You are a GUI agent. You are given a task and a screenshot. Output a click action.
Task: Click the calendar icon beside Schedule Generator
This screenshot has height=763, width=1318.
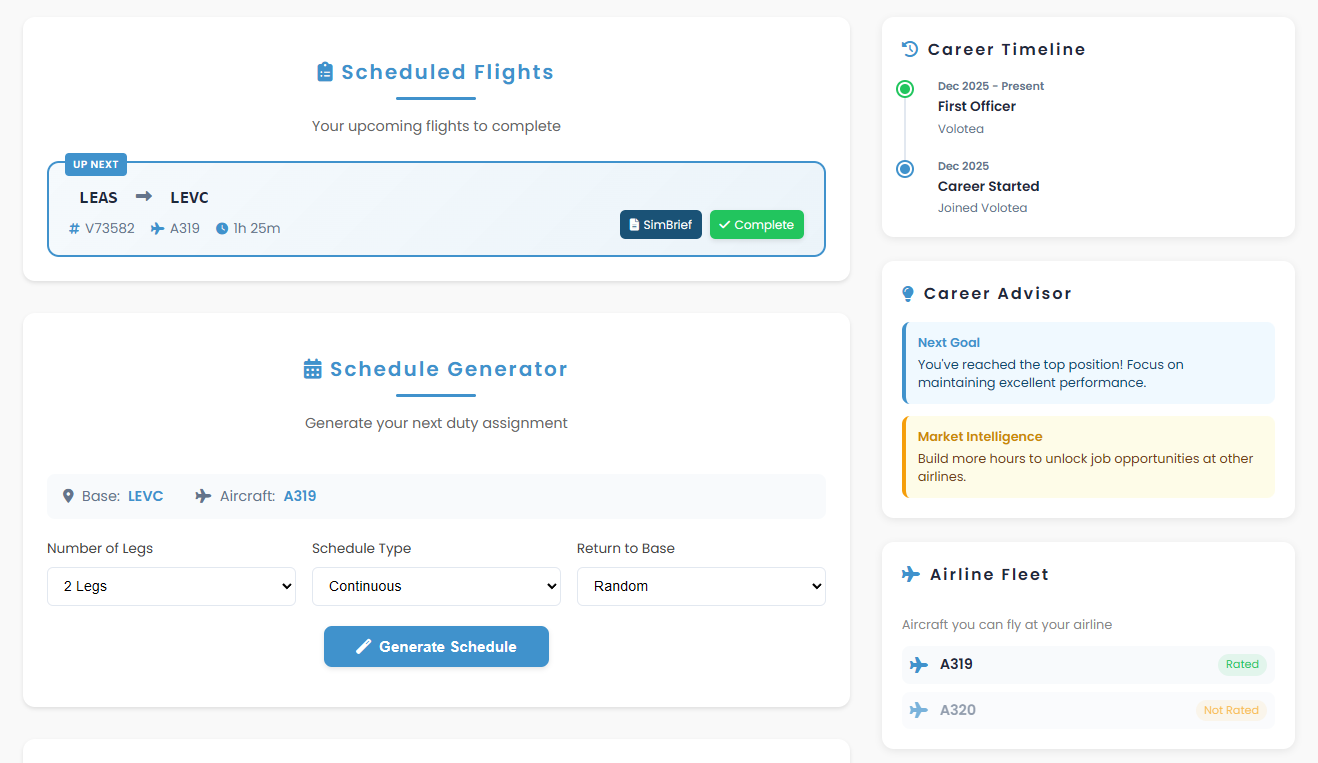pyautogui.click(x=313, y=369)
